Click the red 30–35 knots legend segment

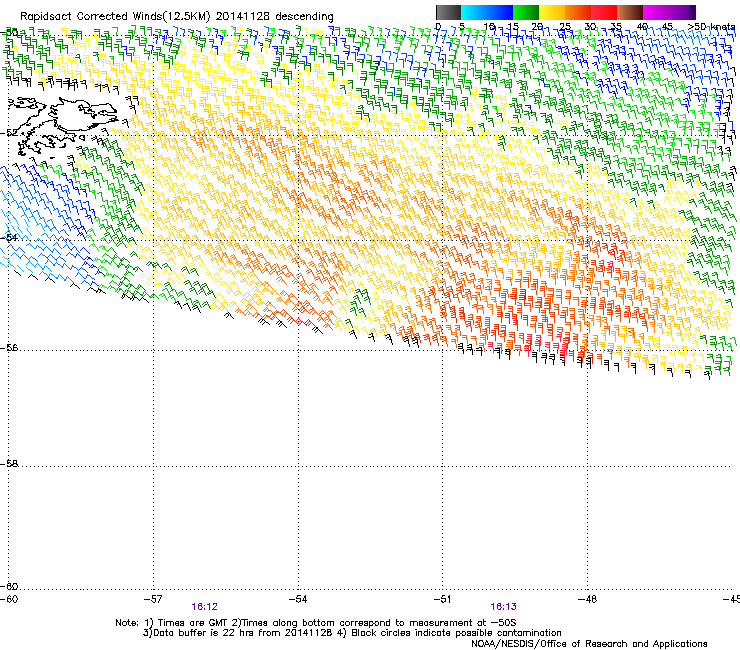(x=604, y=12)
